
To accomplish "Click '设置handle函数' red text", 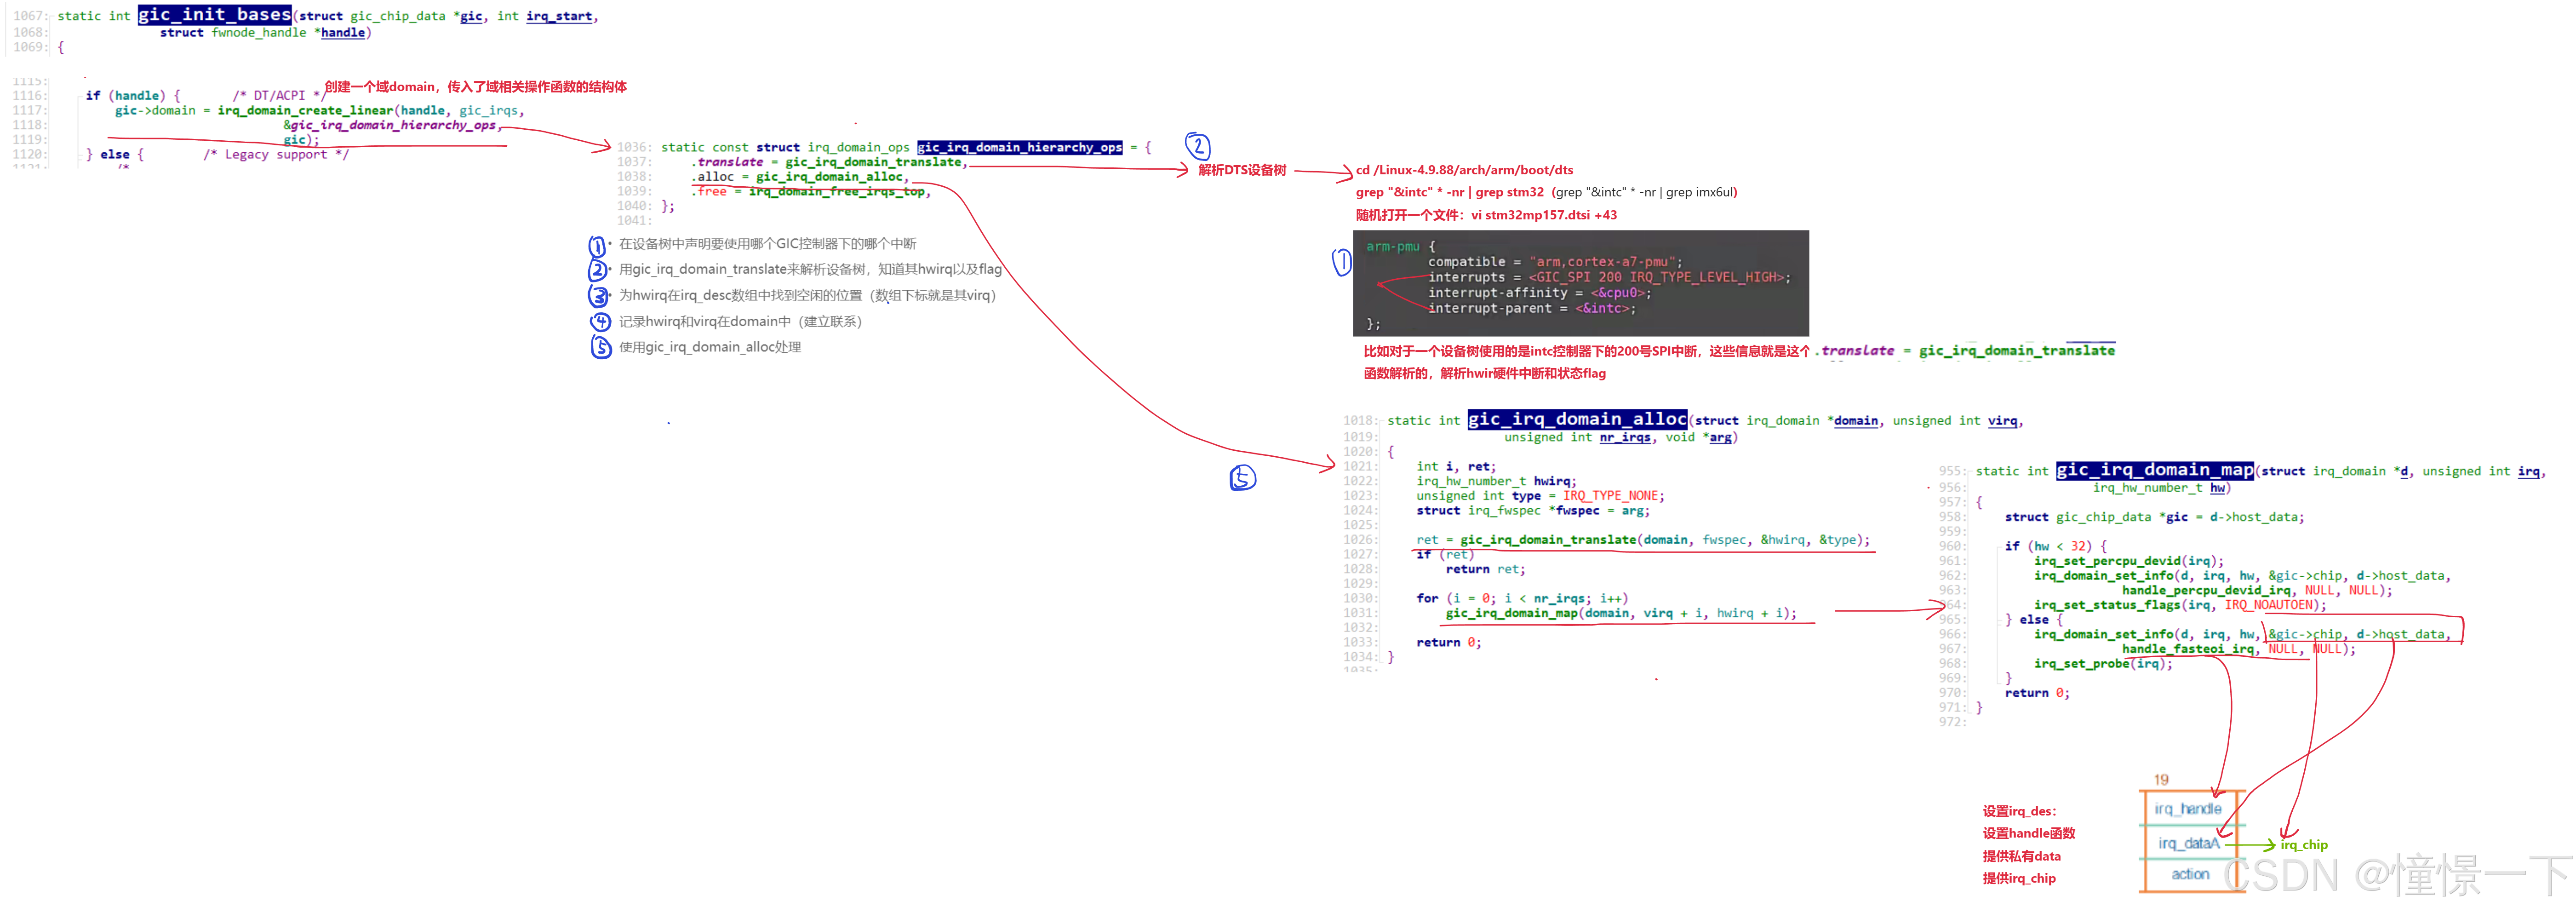I will click(x=2029, y=834).
